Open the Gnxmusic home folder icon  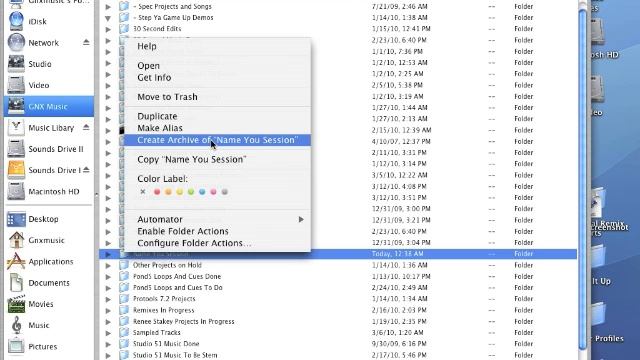pyautogui.click(x=16, y=240)
